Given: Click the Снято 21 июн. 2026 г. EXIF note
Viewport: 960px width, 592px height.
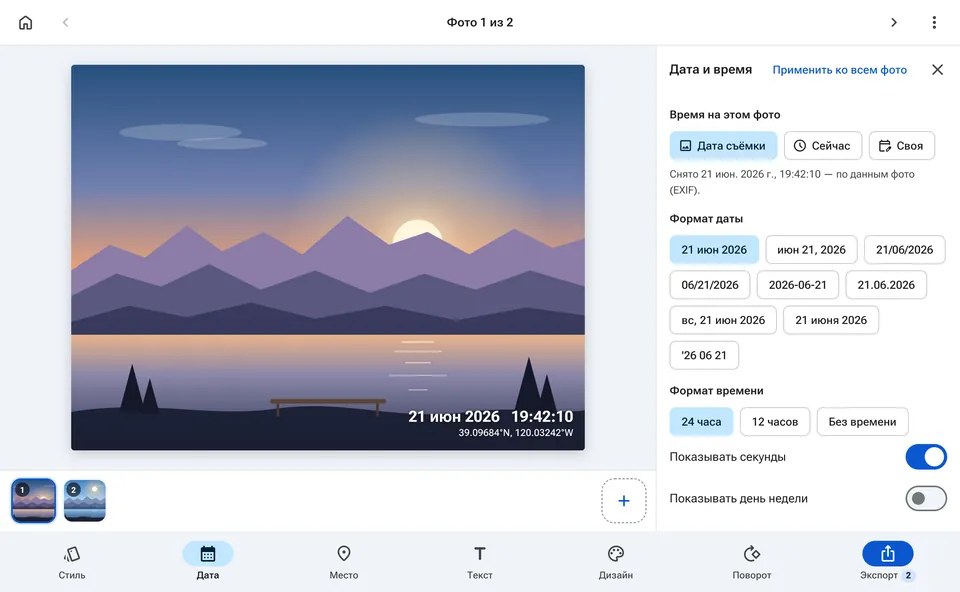Looking at the screenshot, I should (x=792, y=182).
